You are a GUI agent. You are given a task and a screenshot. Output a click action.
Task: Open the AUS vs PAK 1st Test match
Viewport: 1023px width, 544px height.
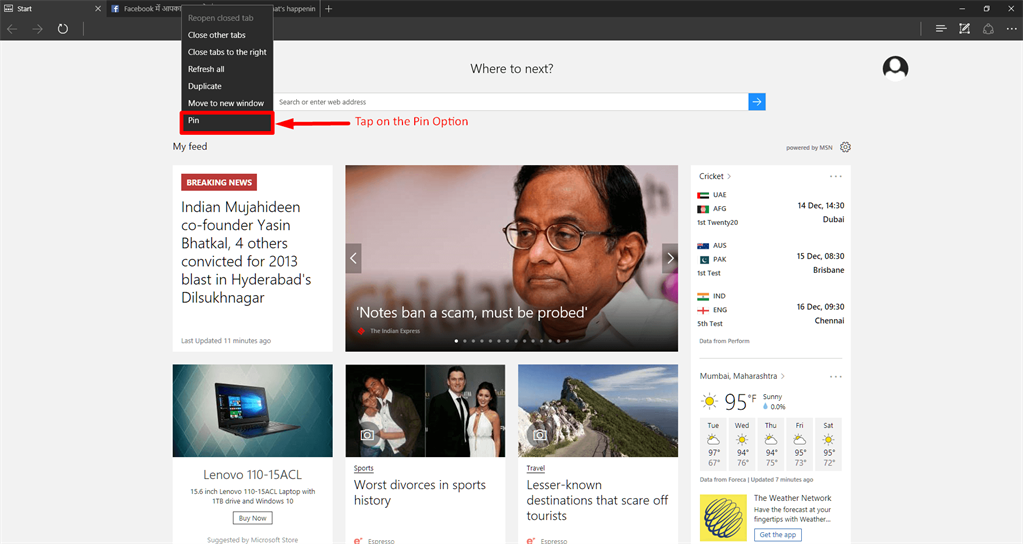click(771, 259)
